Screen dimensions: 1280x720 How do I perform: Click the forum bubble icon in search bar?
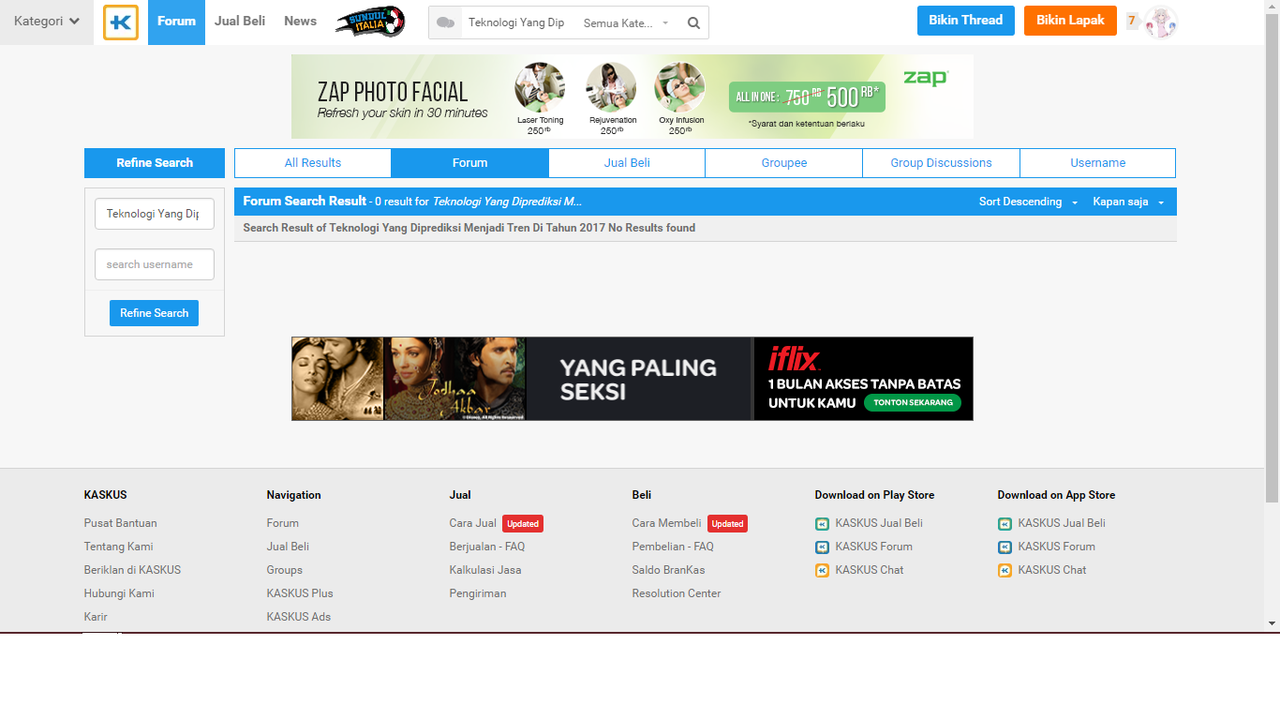coord(446,23)
